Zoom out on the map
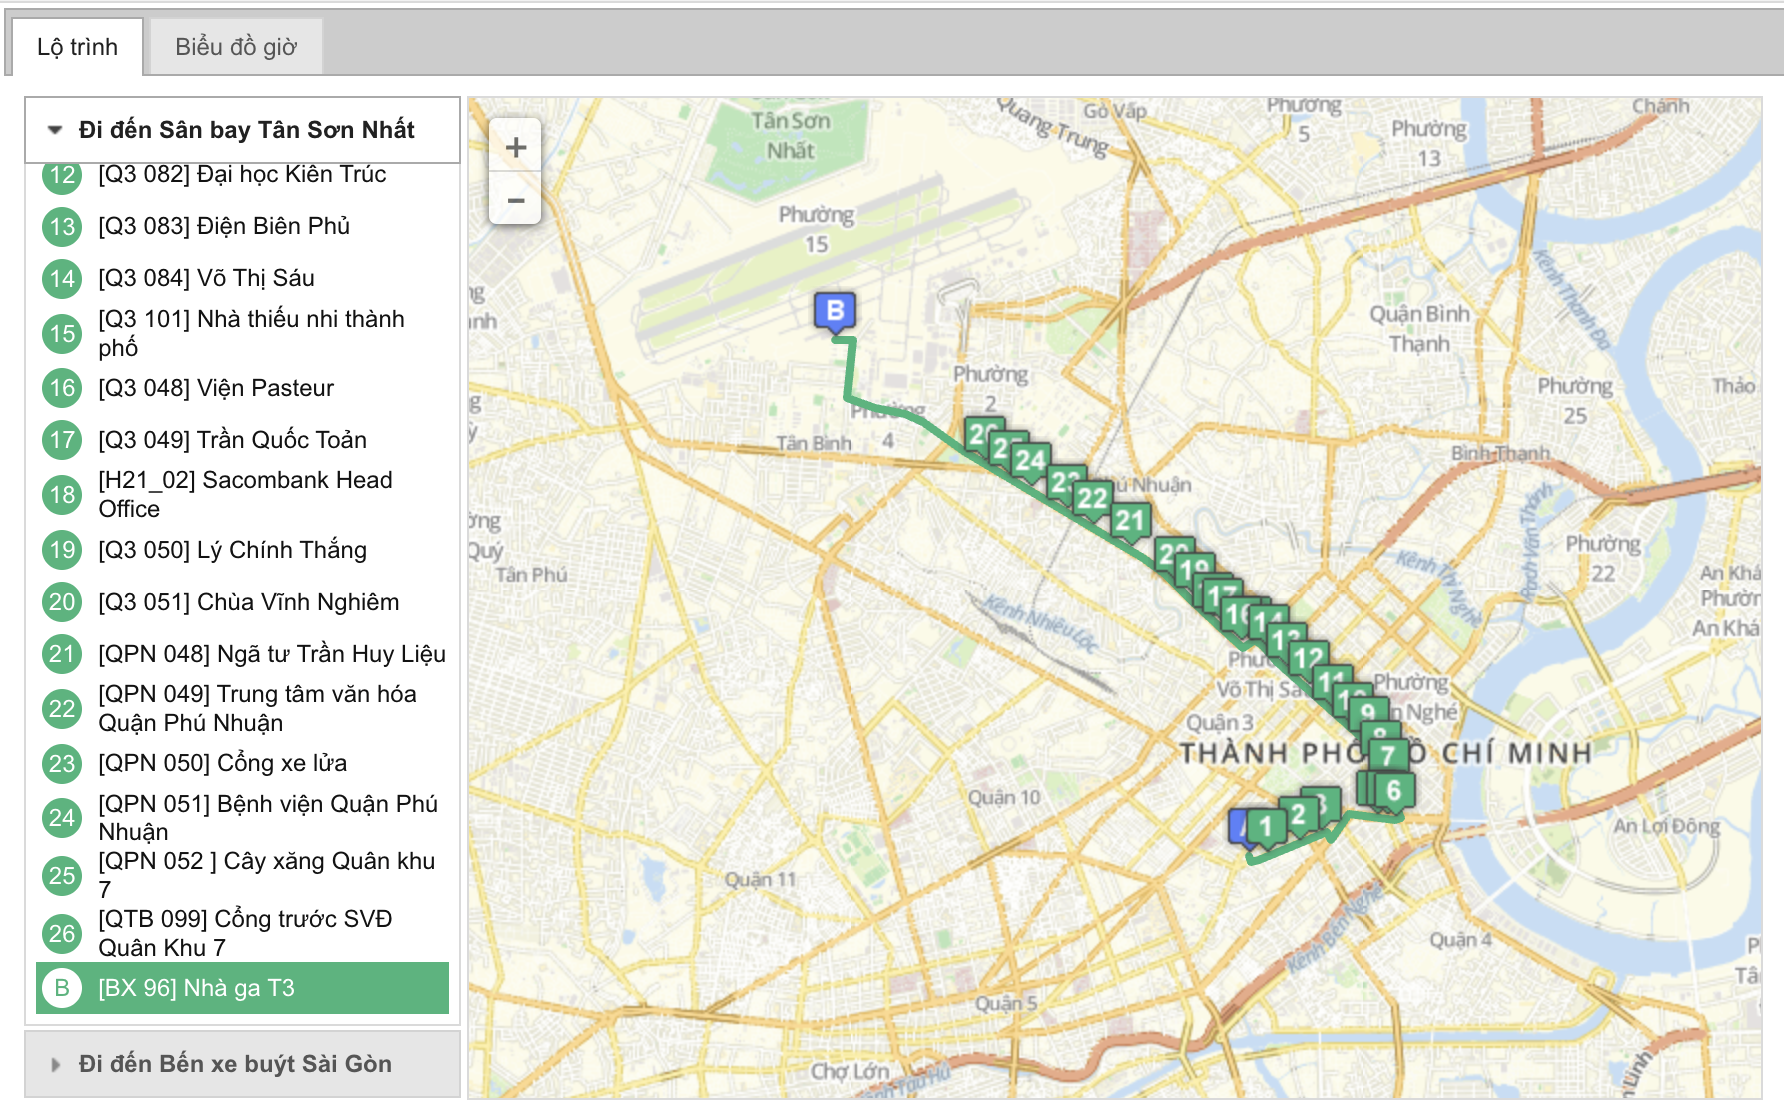Screen dimensions: 1784x1116 (515, 200)
